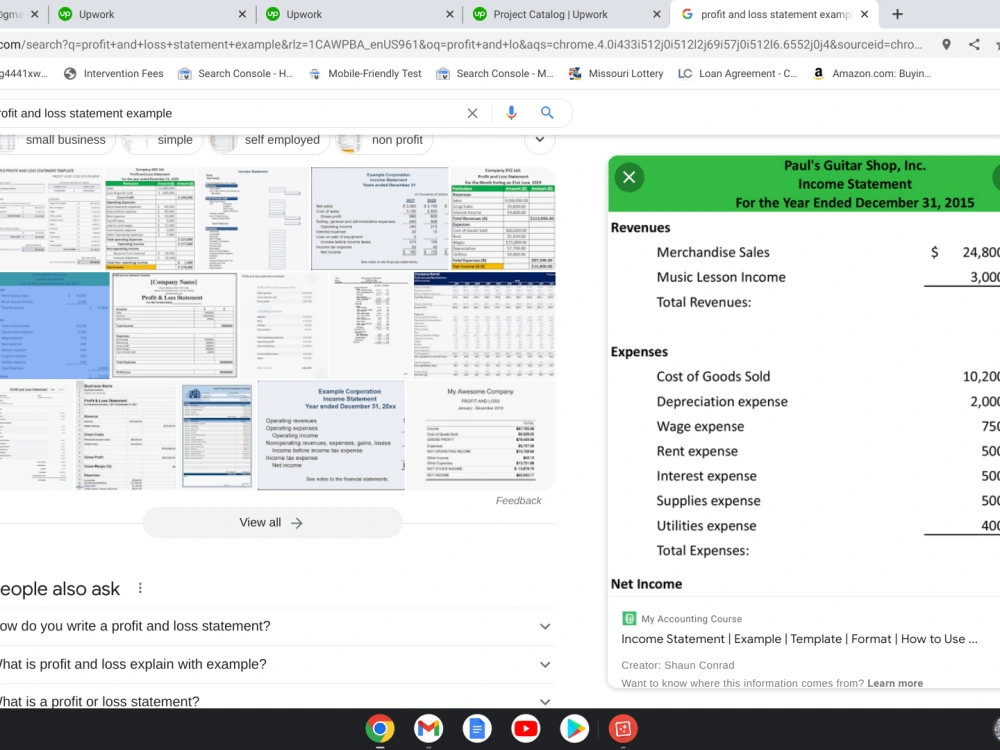Launch Gmail from the shelf
1000x750 pixels.
coord(429,728)
